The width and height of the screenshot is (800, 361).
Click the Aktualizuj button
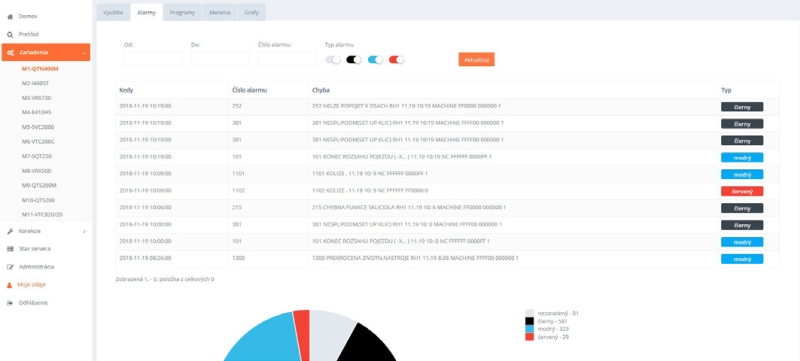[476, 59]
